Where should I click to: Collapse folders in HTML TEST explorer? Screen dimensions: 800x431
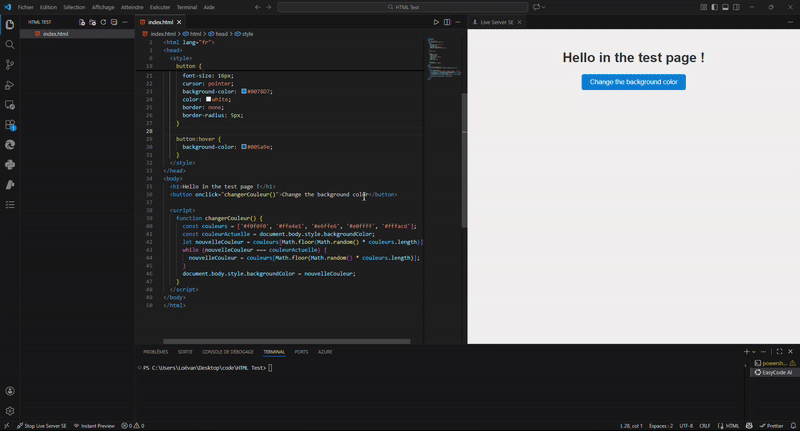[x=114, y=22]
